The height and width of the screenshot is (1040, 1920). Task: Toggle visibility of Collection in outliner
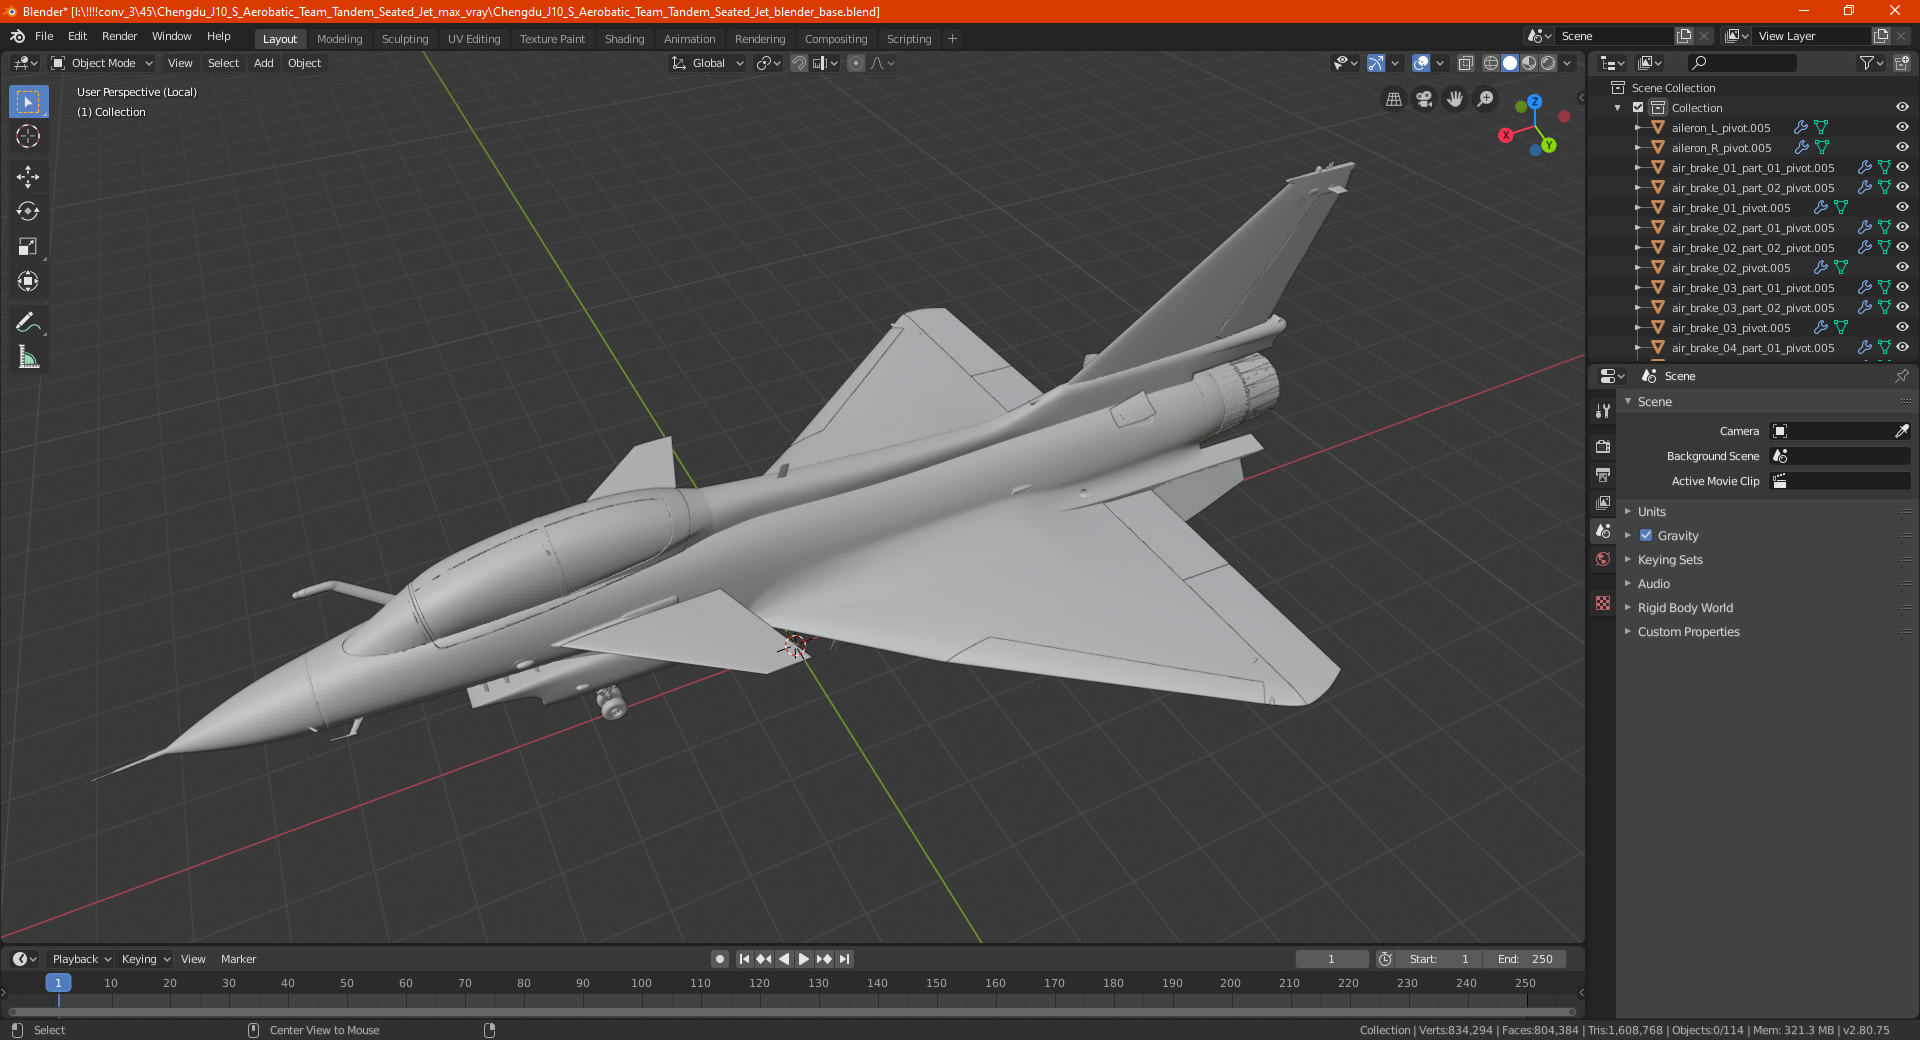(x=1902, y=108)
